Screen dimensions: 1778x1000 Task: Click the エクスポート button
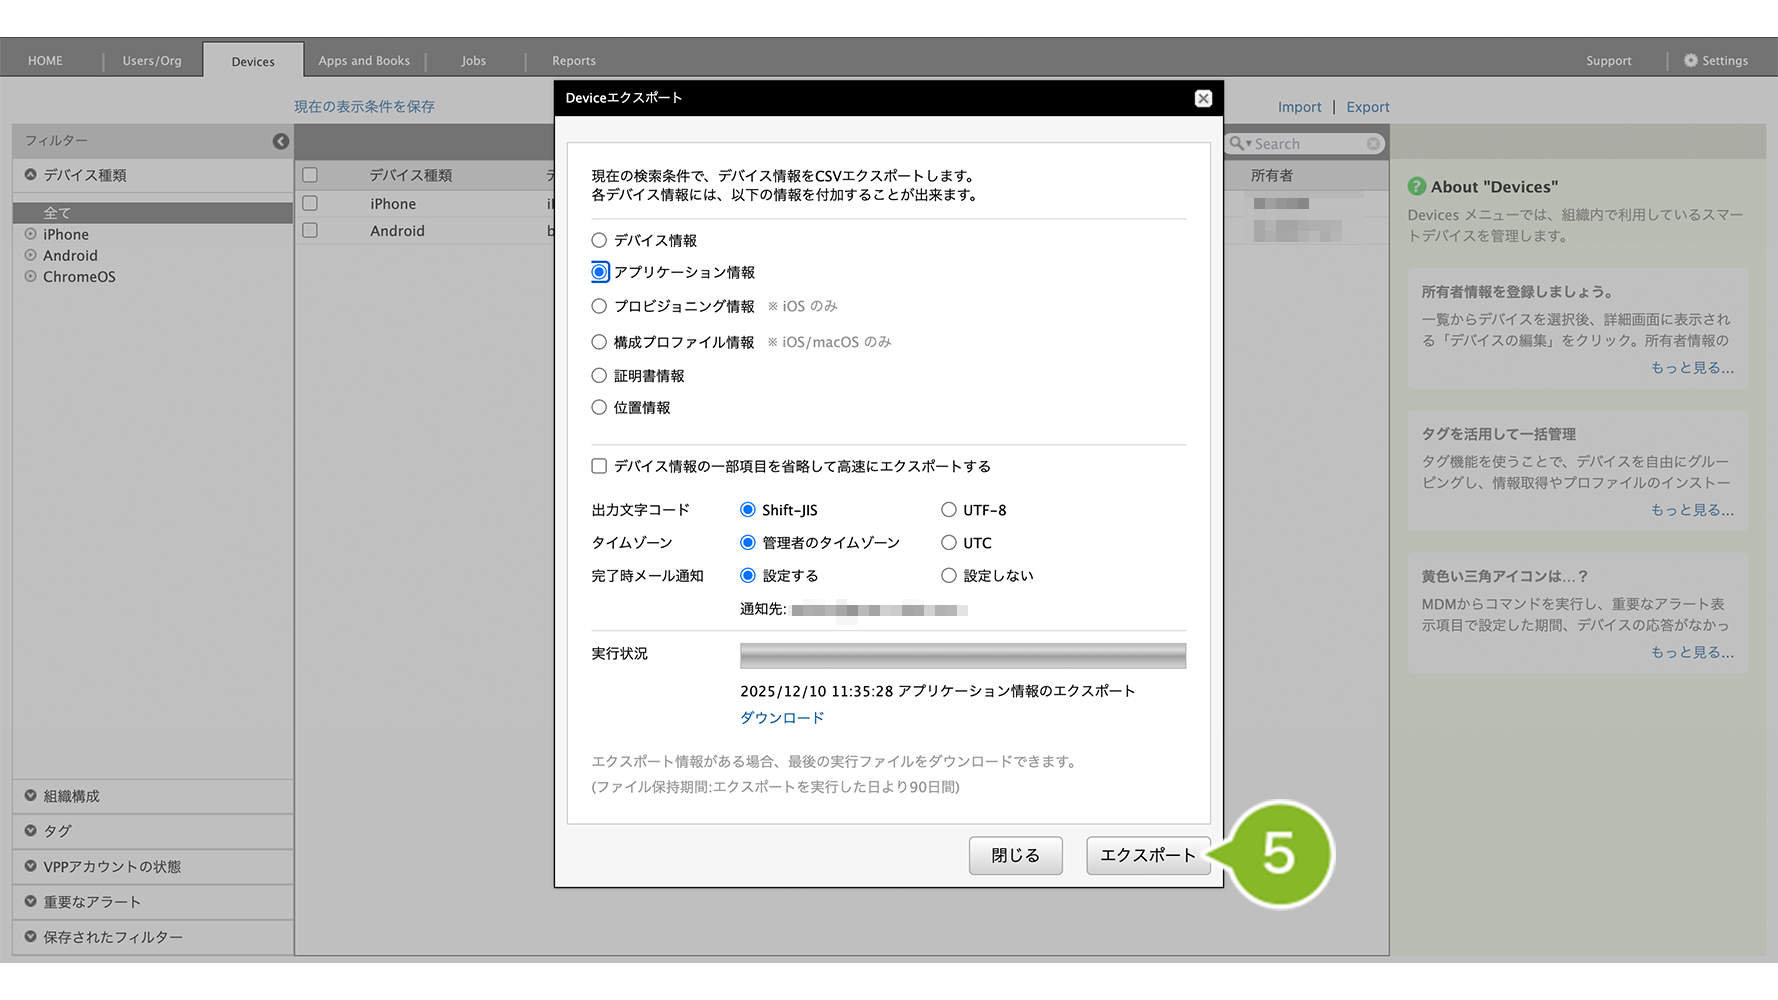[1147, 856]
